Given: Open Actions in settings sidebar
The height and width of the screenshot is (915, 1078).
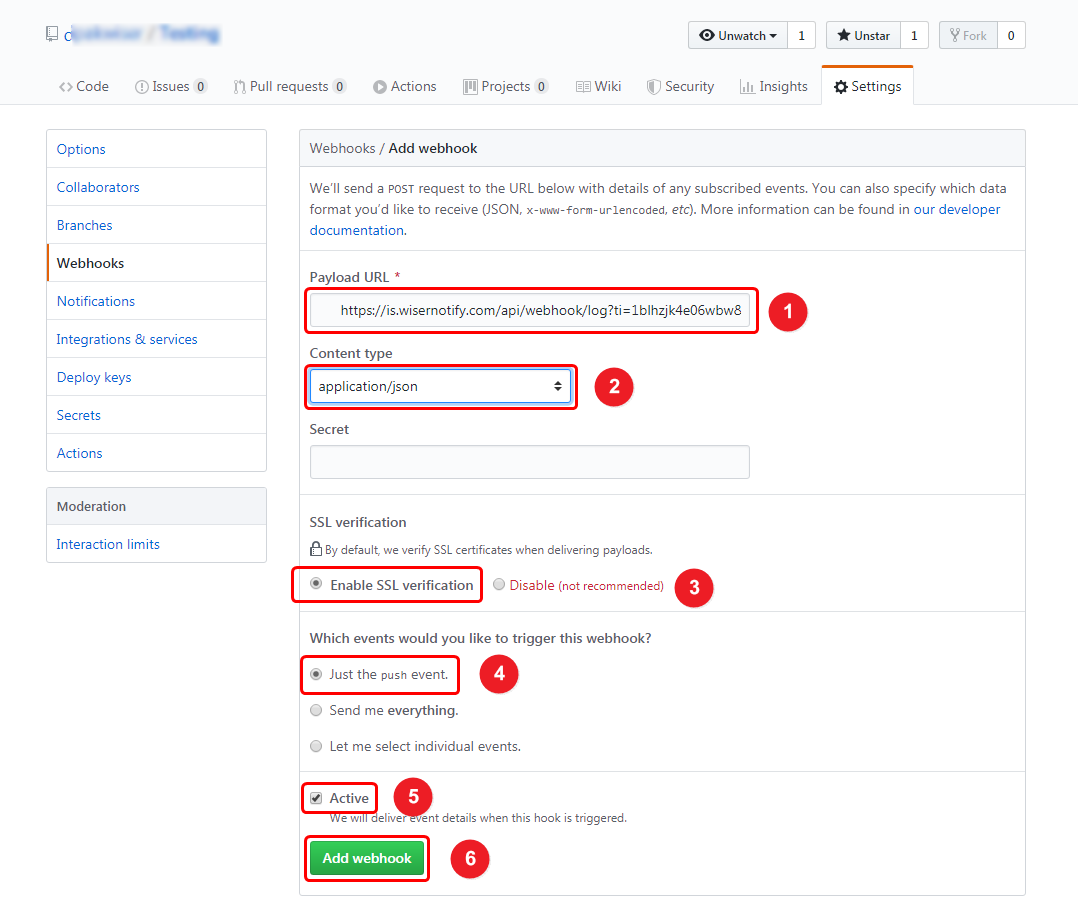Looking at the screenshot, I should coord(157,453).
